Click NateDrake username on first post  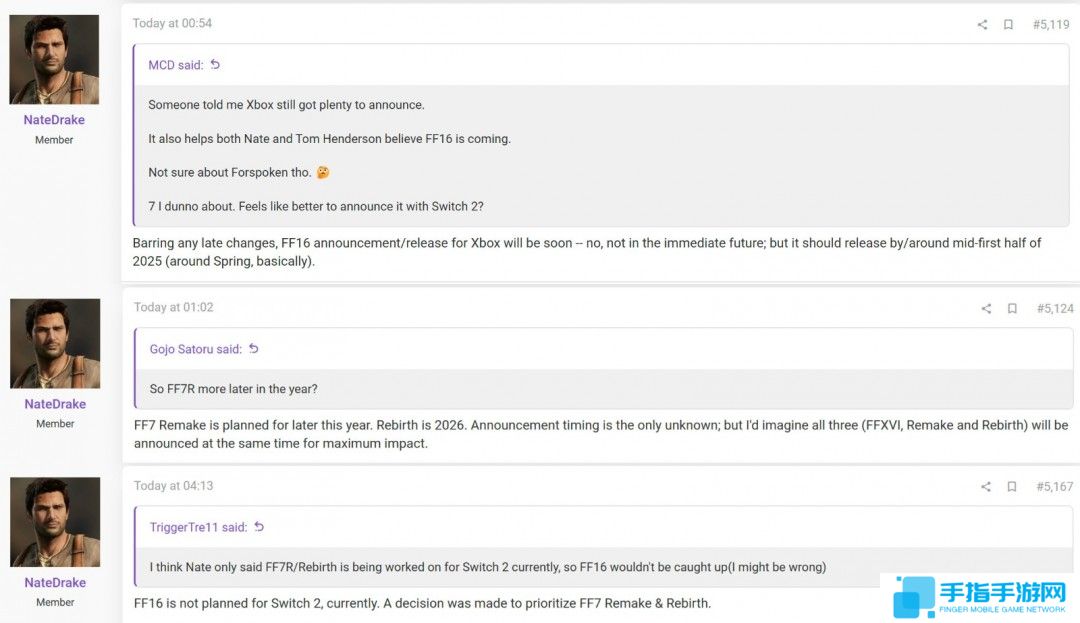point(54,120)
